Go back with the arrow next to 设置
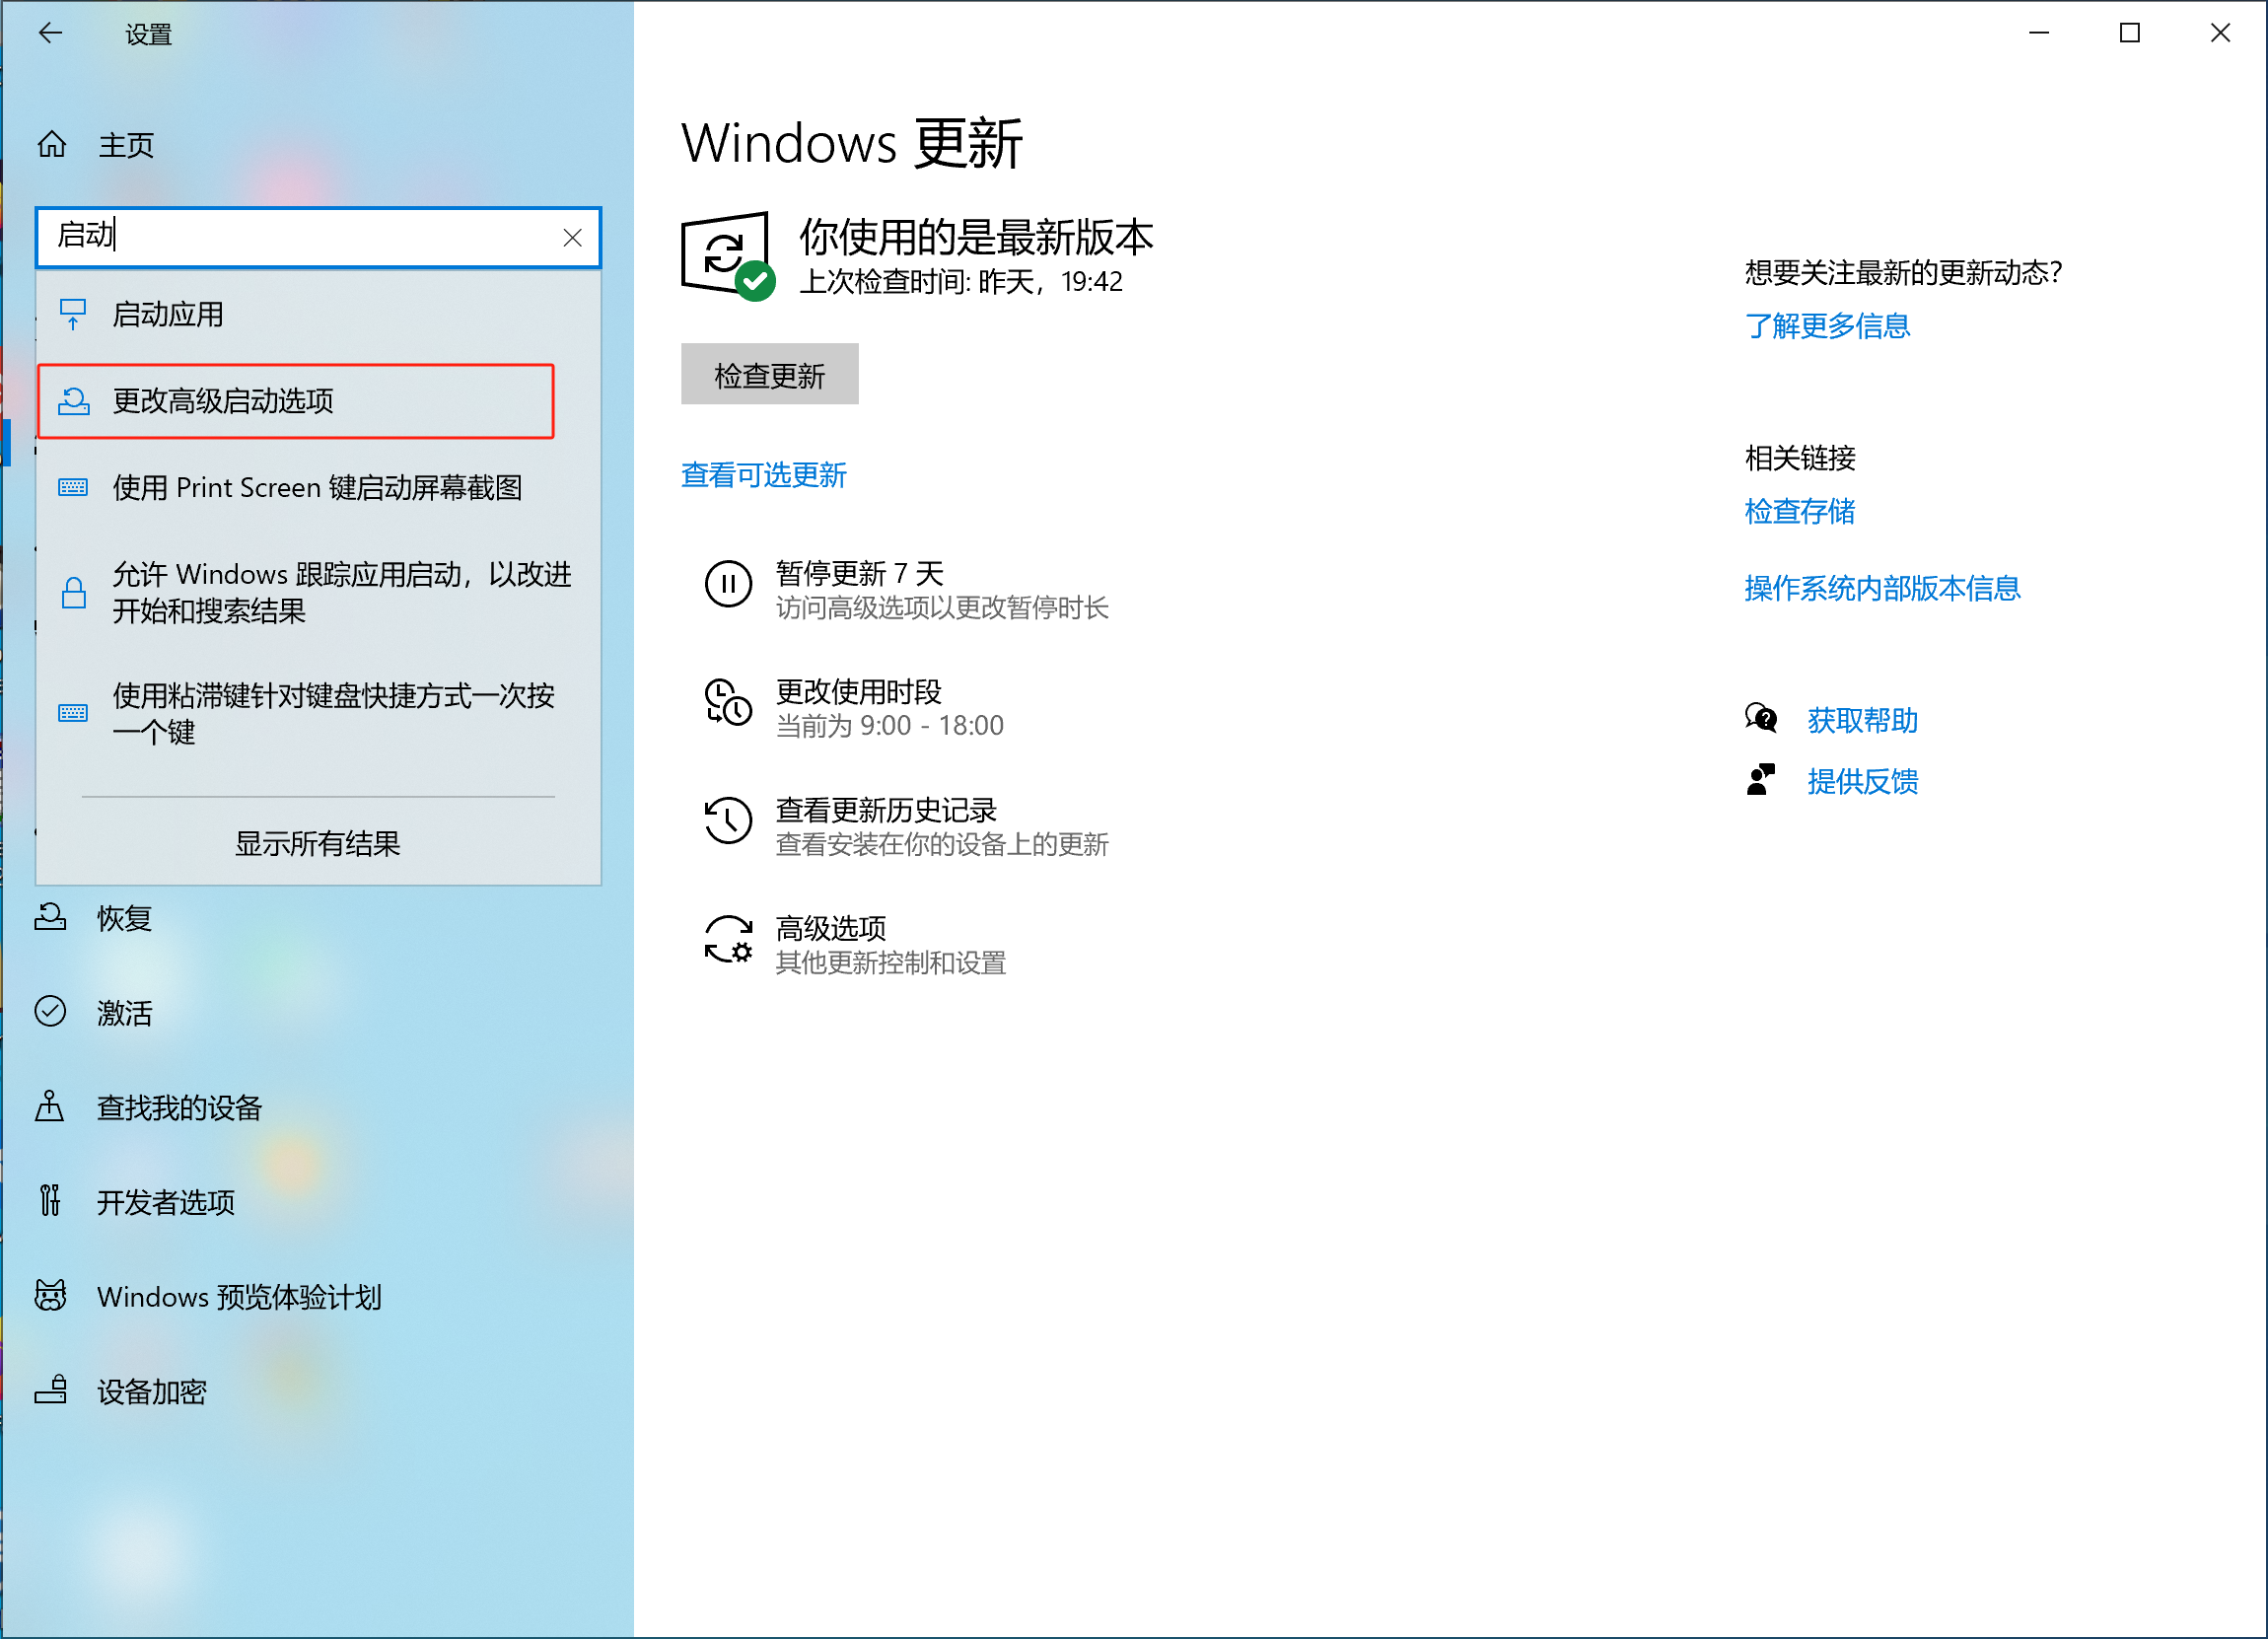This screenshot has height=1639, width=2268. click(50, 33)
